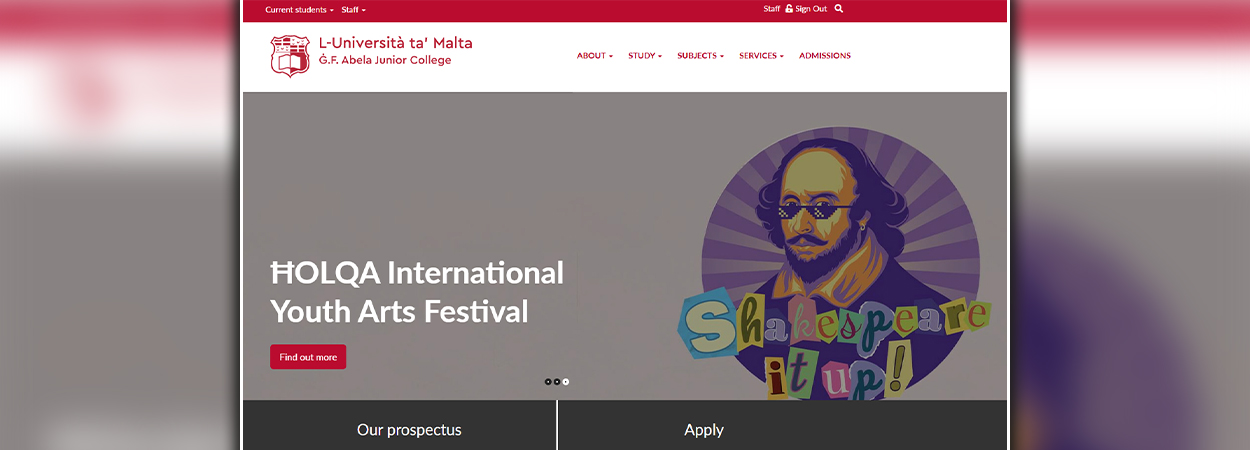Click the Sign Out lock icon
The image size is (1250, 450).
789,9
